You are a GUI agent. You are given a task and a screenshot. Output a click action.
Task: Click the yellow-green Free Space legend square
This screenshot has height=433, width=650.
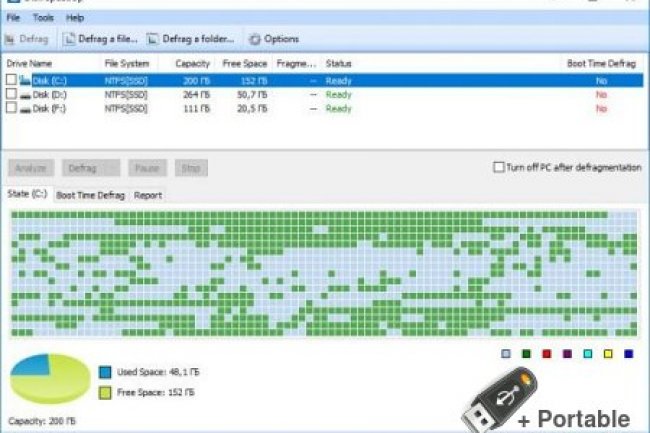click(105, 392)
